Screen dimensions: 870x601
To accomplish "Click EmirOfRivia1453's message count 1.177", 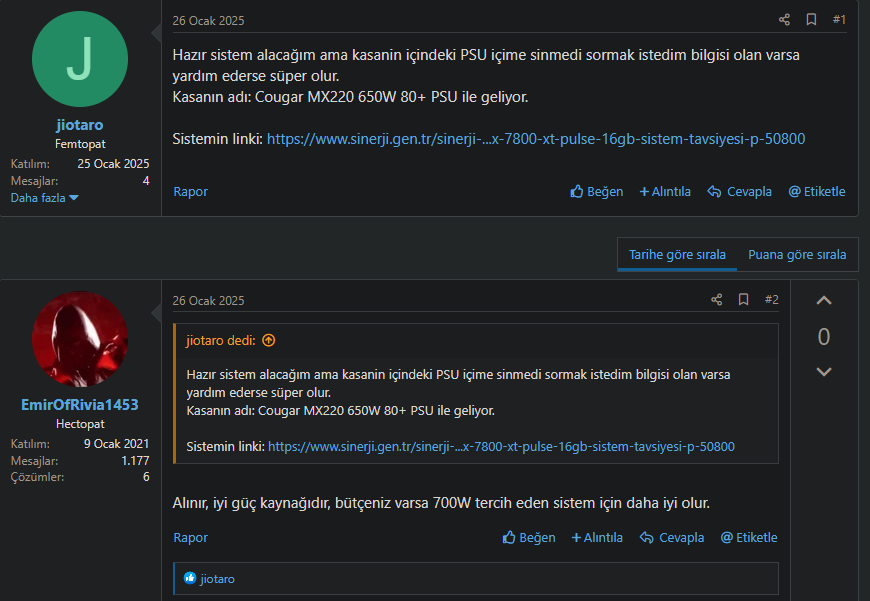I will pos(135,461).
